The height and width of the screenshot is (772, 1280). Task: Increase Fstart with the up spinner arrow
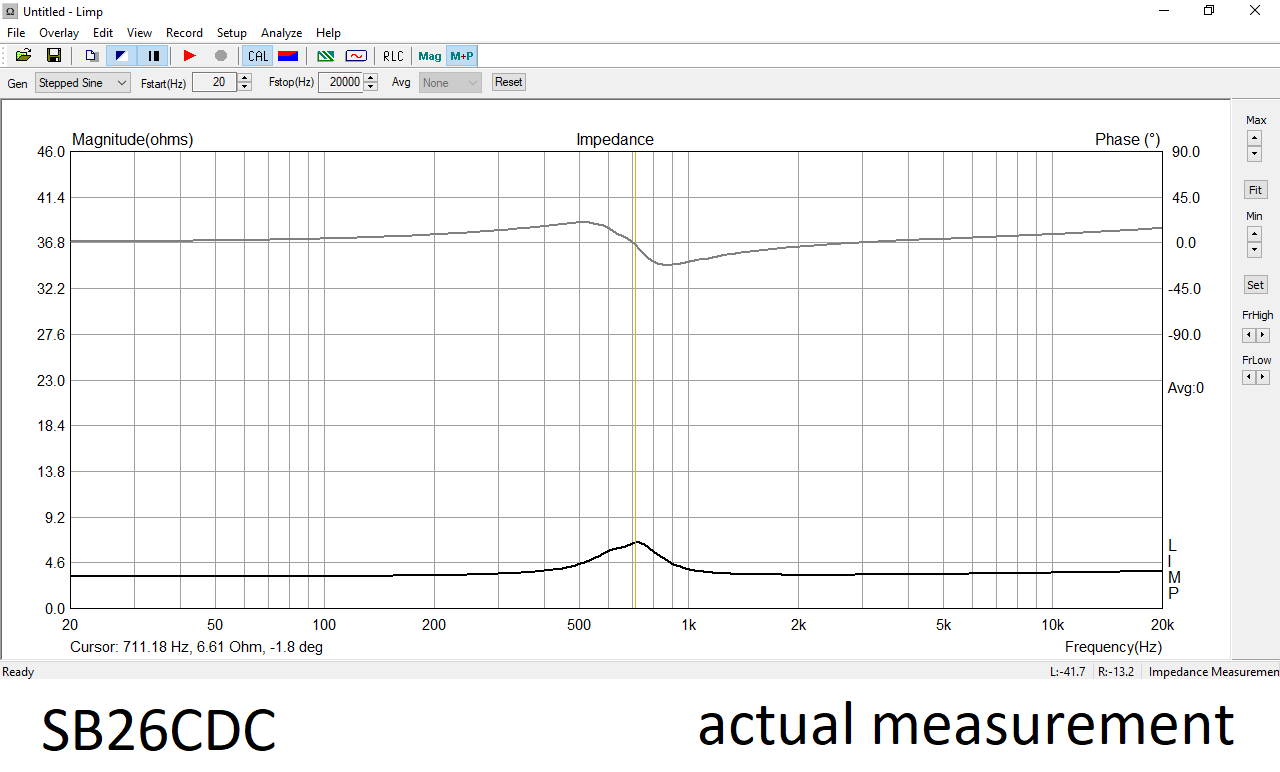245,78
